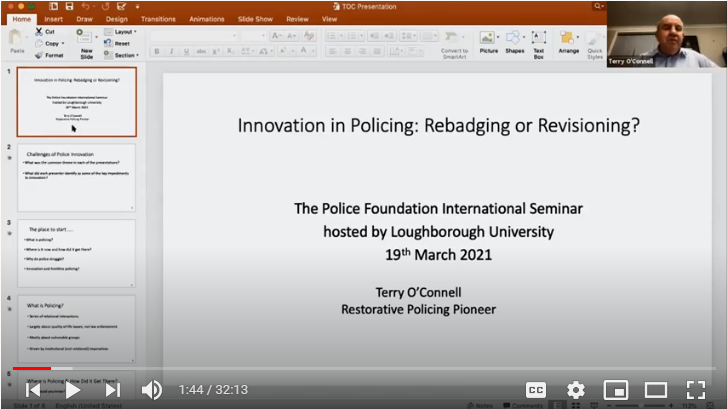
Task: Open the search magnifier in title bar
Action: tap(599, 6)
